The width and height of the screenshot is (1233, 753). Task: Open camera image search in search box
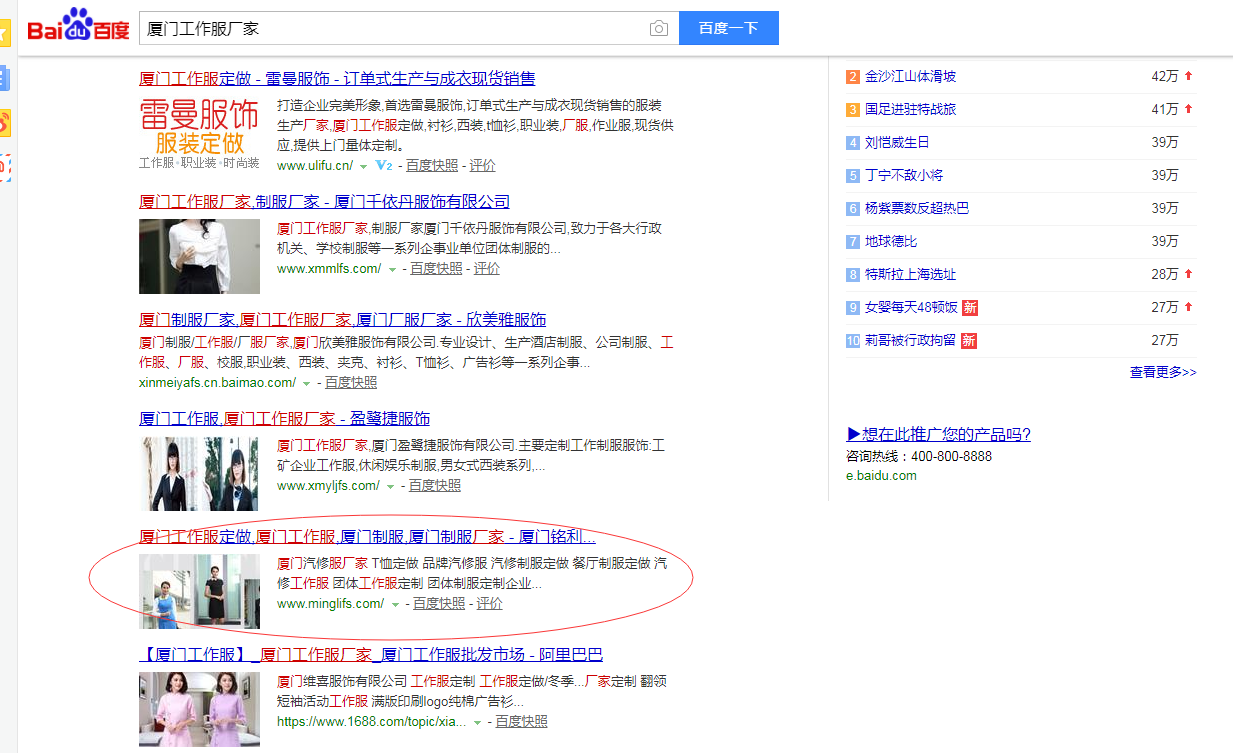pyautogui.click(x=658, y=29)
